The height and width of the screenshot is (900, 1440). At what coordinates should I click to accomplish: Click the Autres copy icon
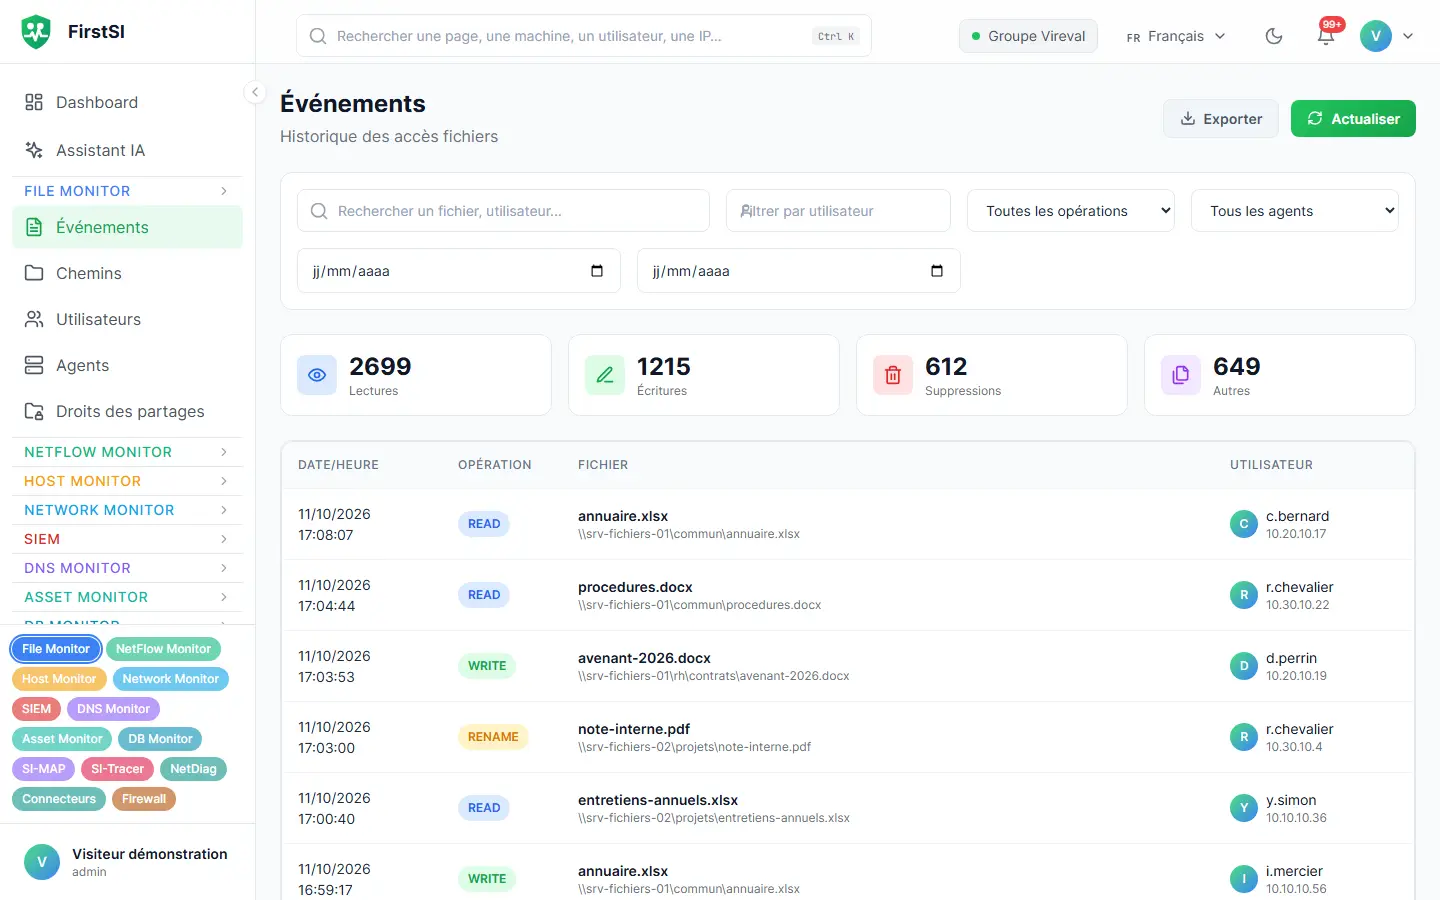coord(1181,375)
